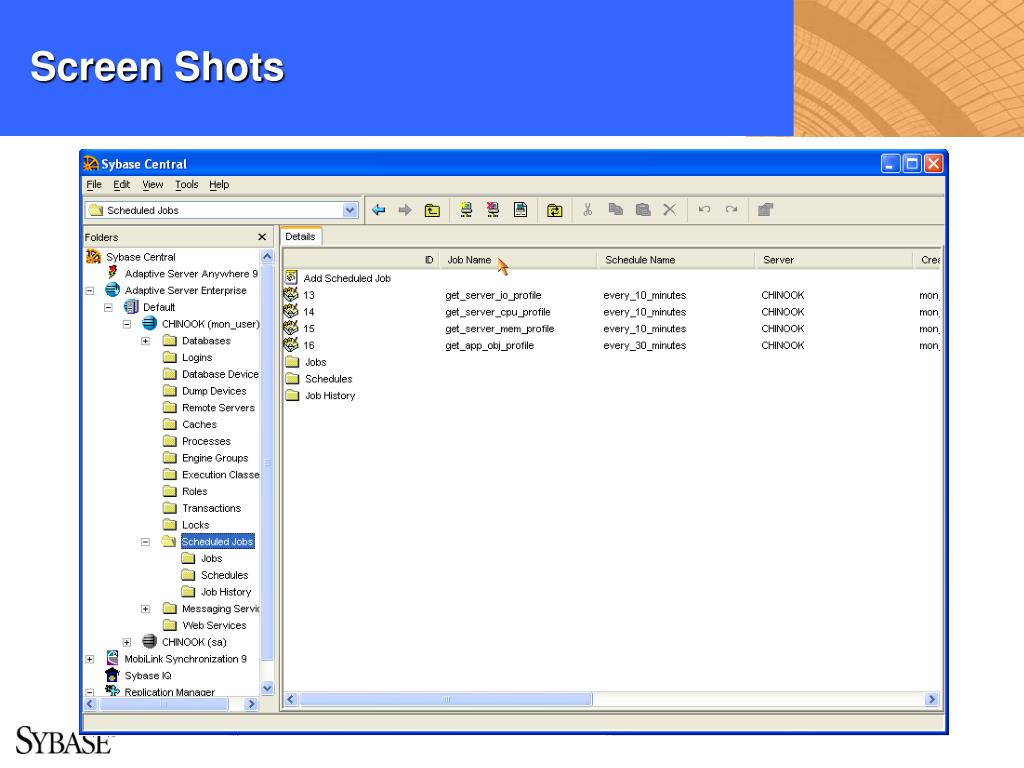Open the View menu

[x=153, y=184]
